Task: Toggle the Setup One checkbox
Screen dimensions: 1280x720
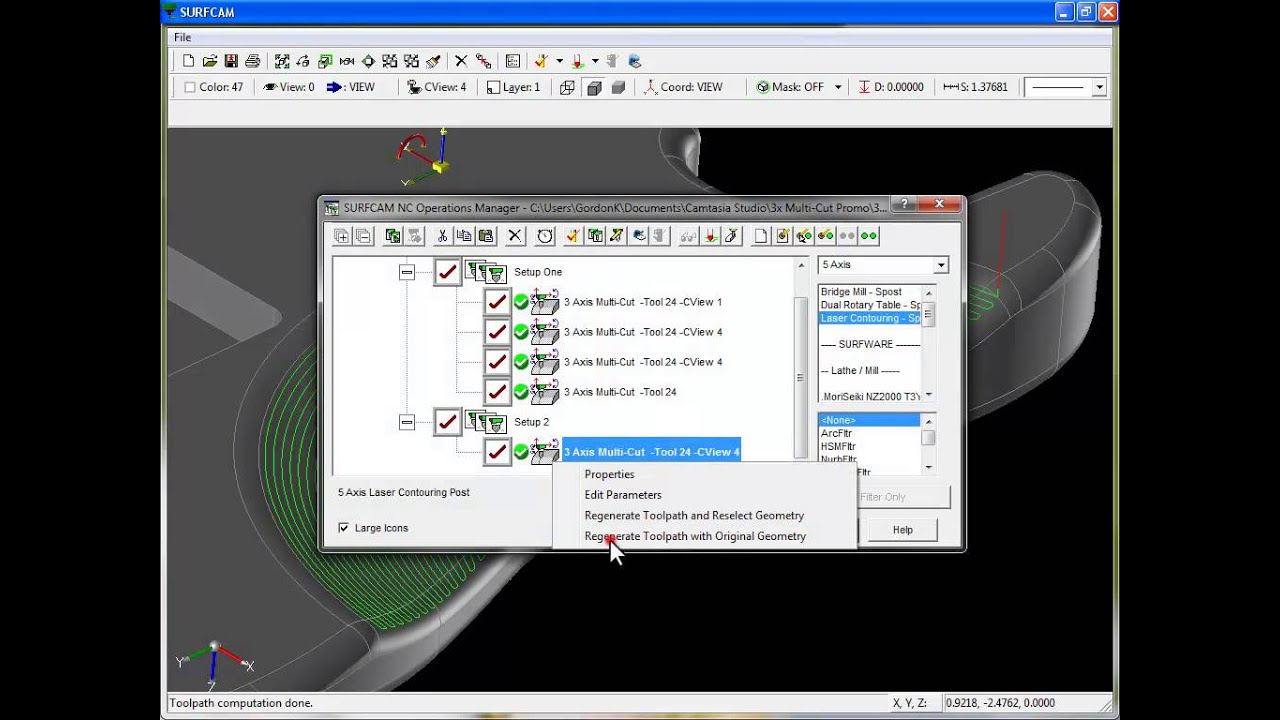Action: (x=447, y=272)
